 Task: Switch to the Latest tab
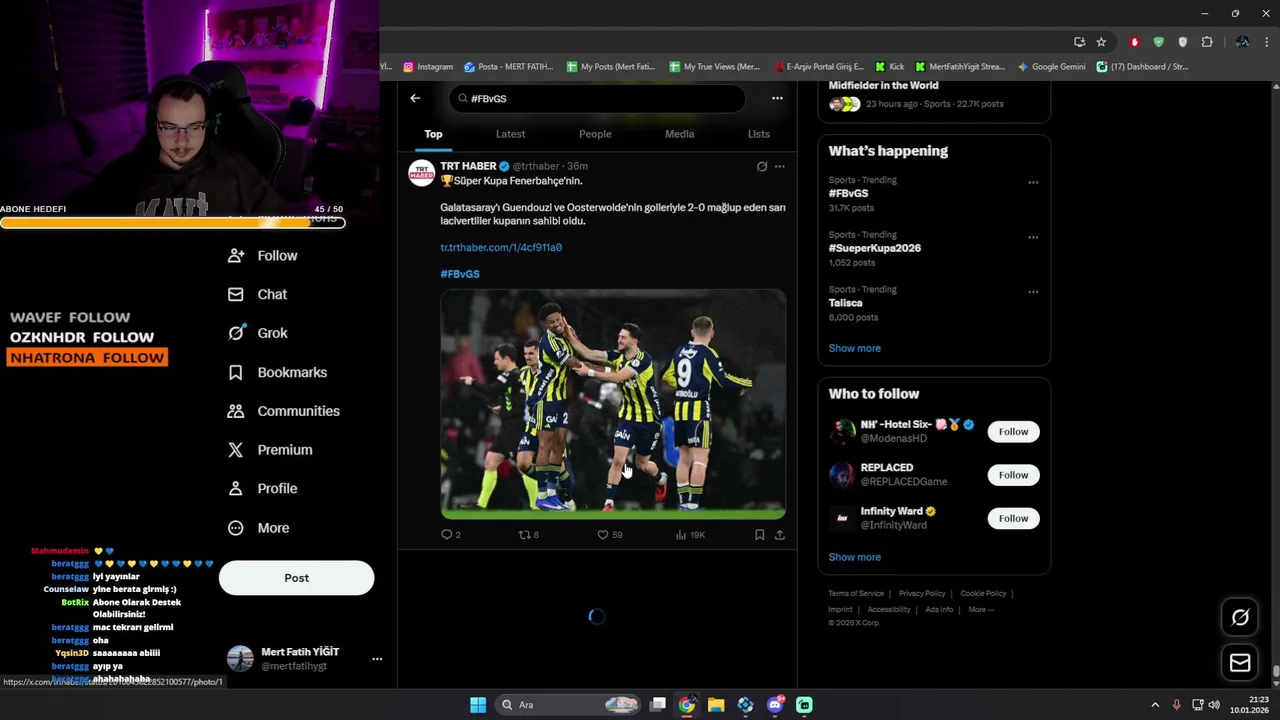[x=510, y=134]
